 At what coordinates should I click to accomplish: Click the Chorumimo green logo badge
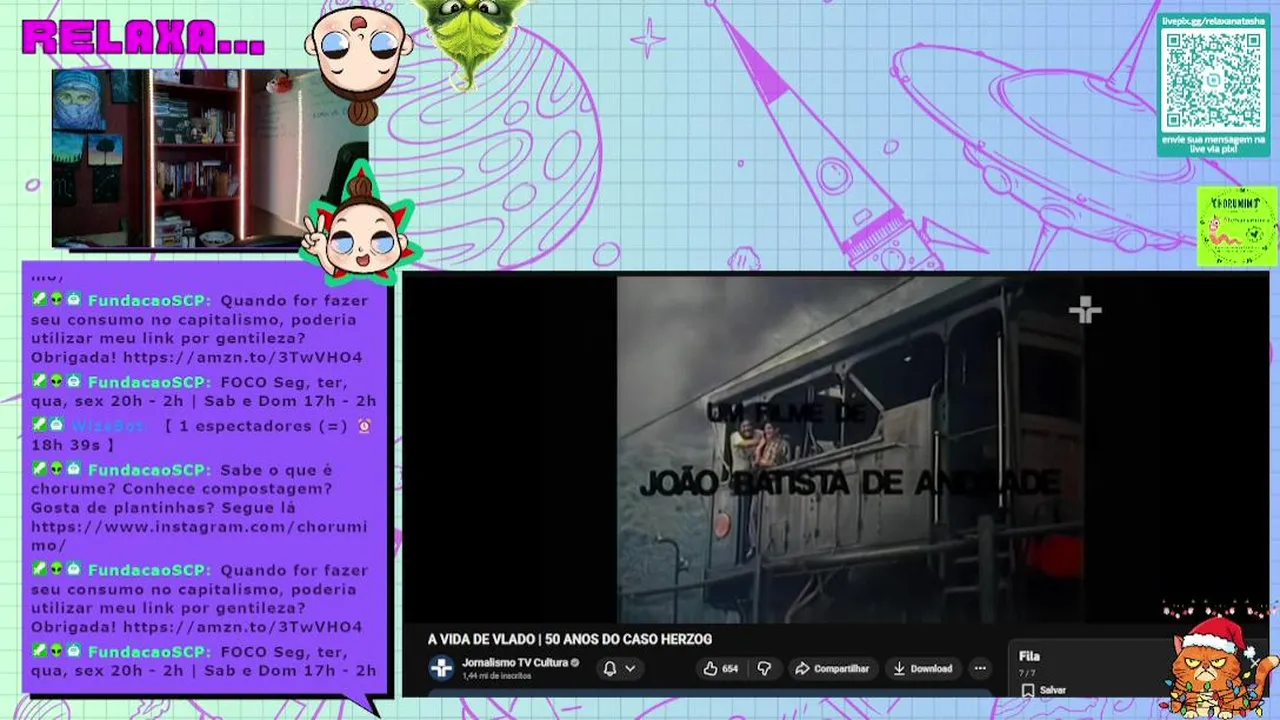pos(1237,226)
